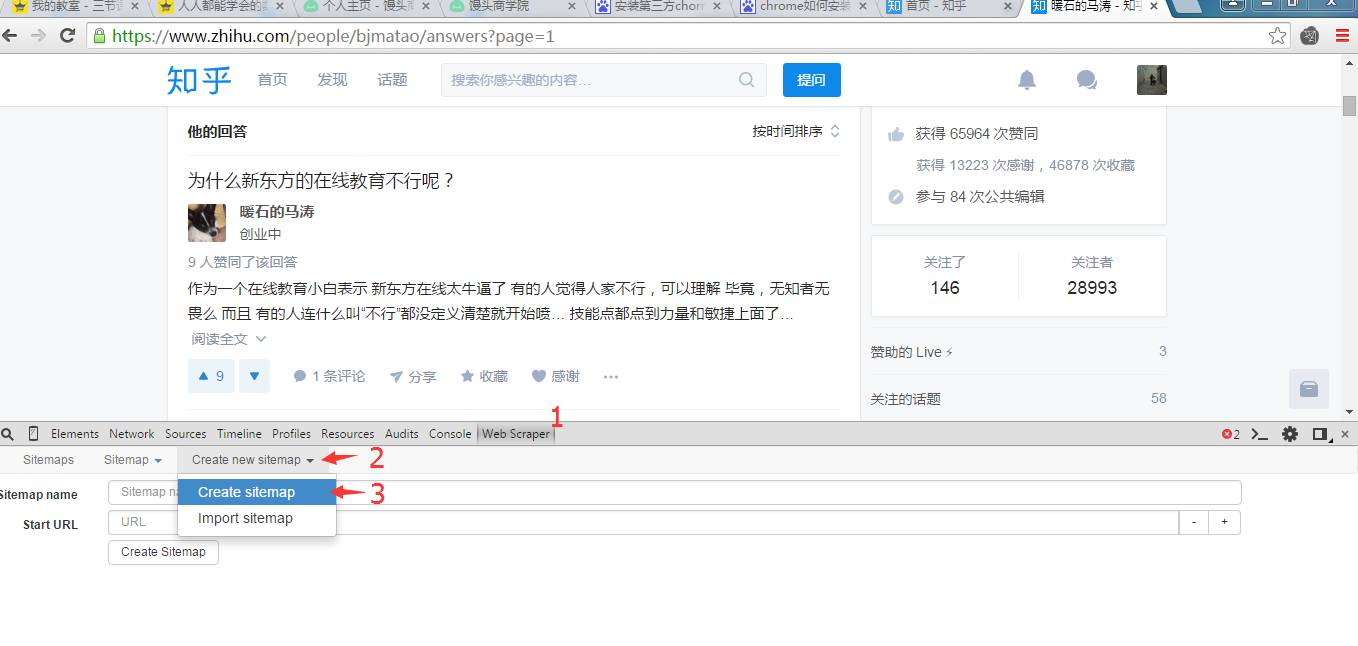The width and height of the screenshot is (1358, 646).
Task: Click the DevTools dock side icon
Action: [x=1321, y=434]
